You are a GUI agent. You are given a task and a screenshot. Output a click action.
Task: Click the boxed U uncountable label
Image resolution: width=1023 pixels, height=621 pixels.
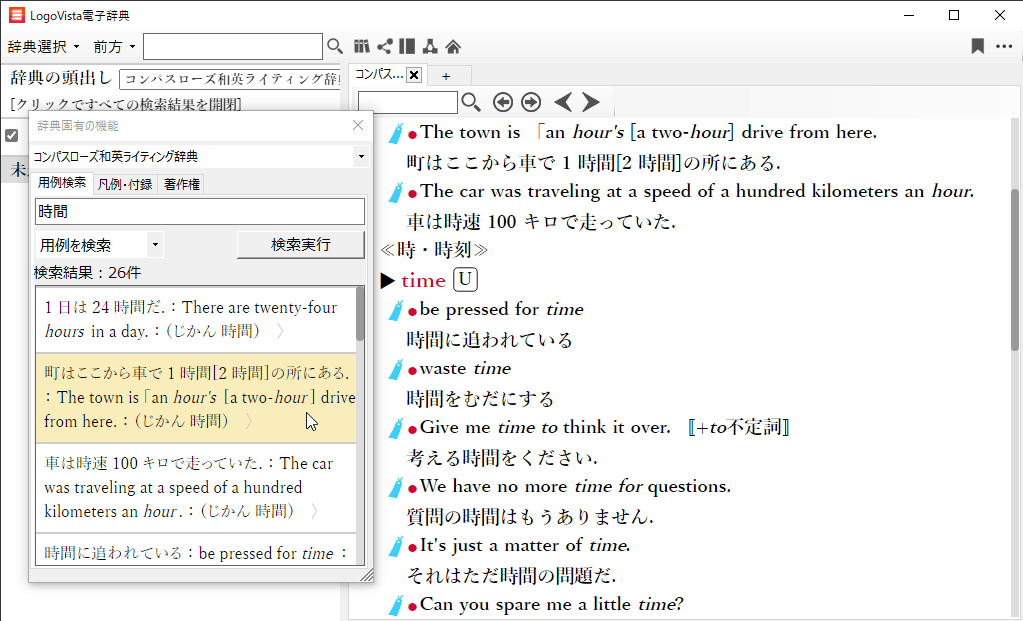click(x=465, y=279)
